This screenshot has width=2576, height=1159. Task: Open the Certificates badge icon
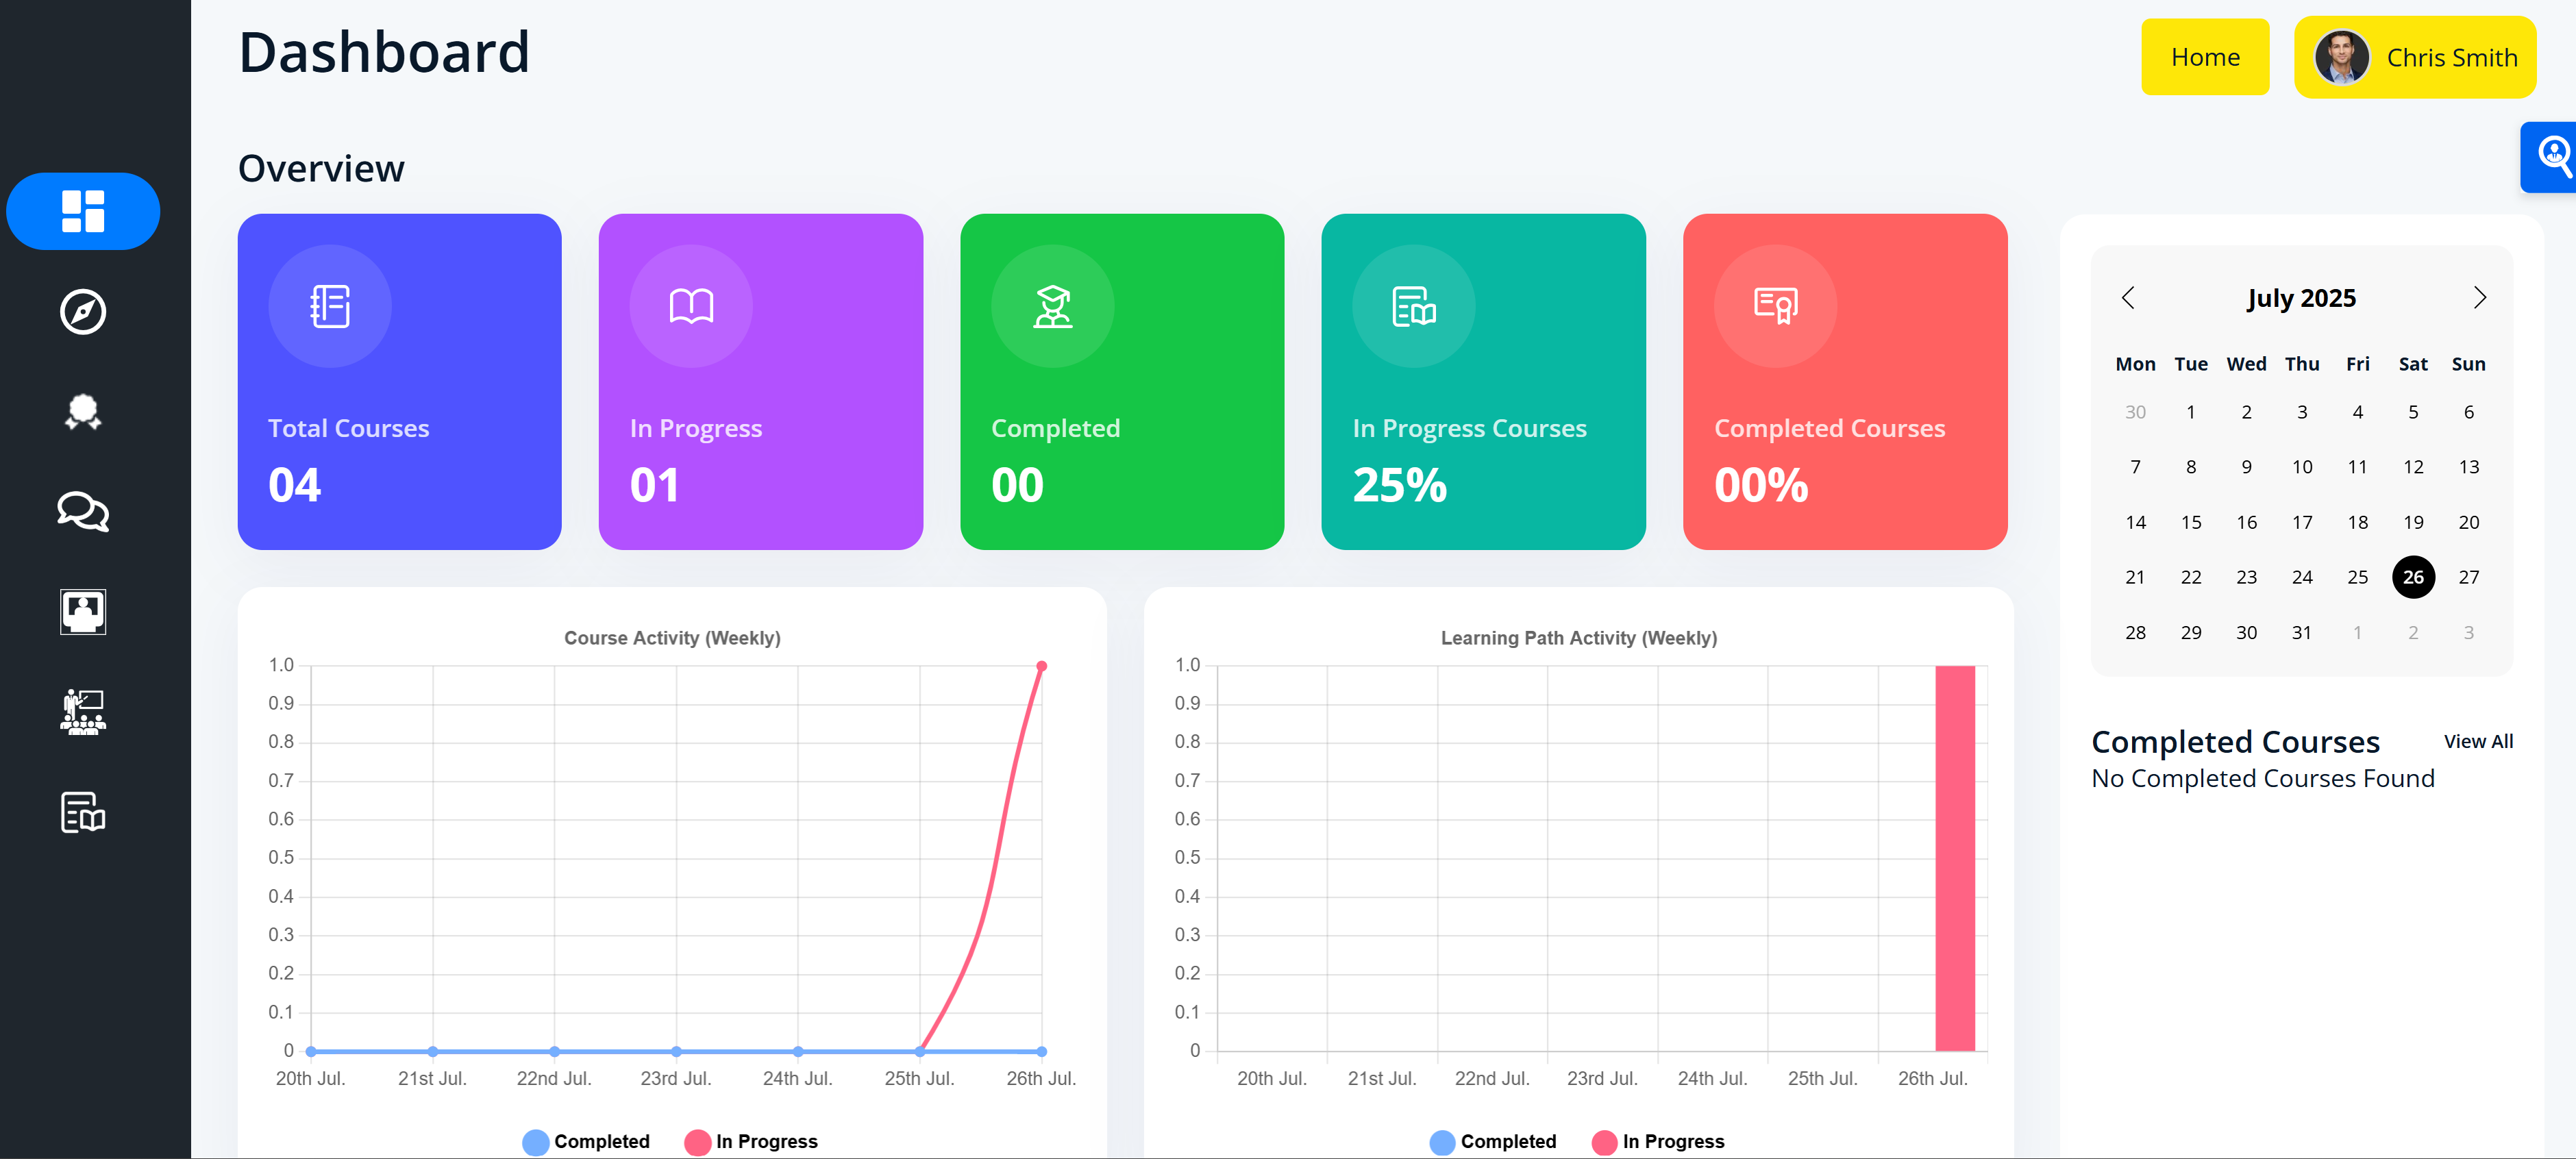[83, 411]
